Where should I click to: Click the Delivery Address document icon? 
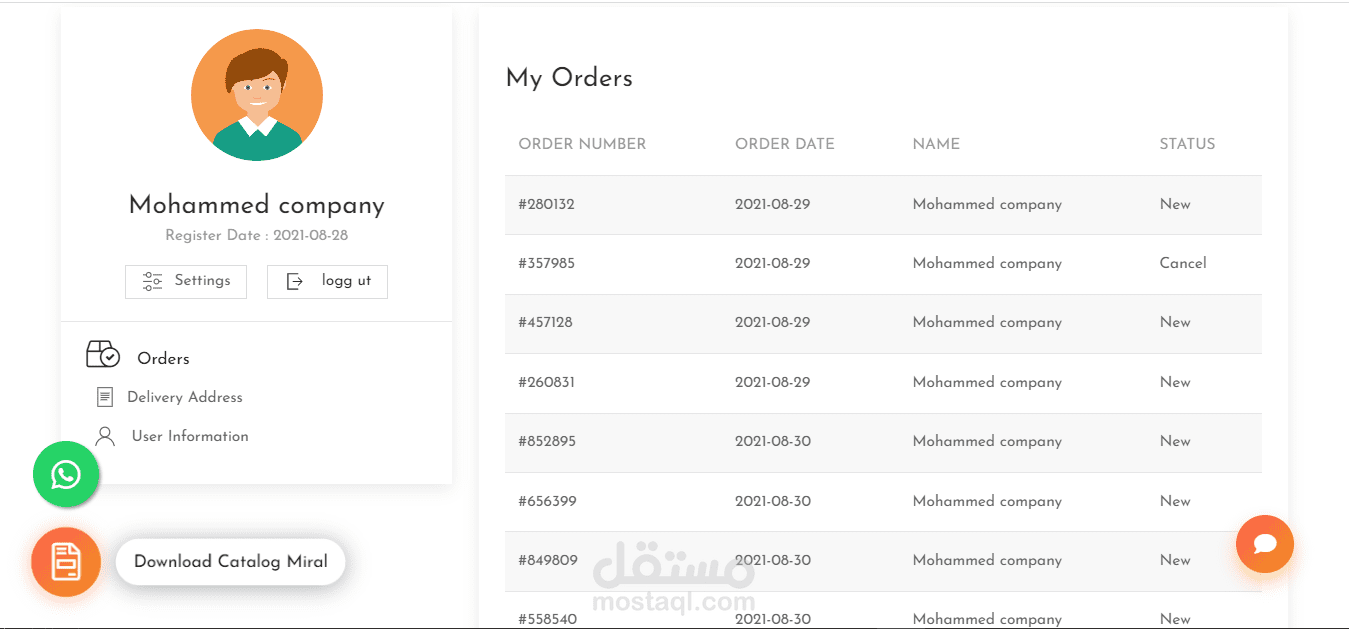[x=104, y=398]
